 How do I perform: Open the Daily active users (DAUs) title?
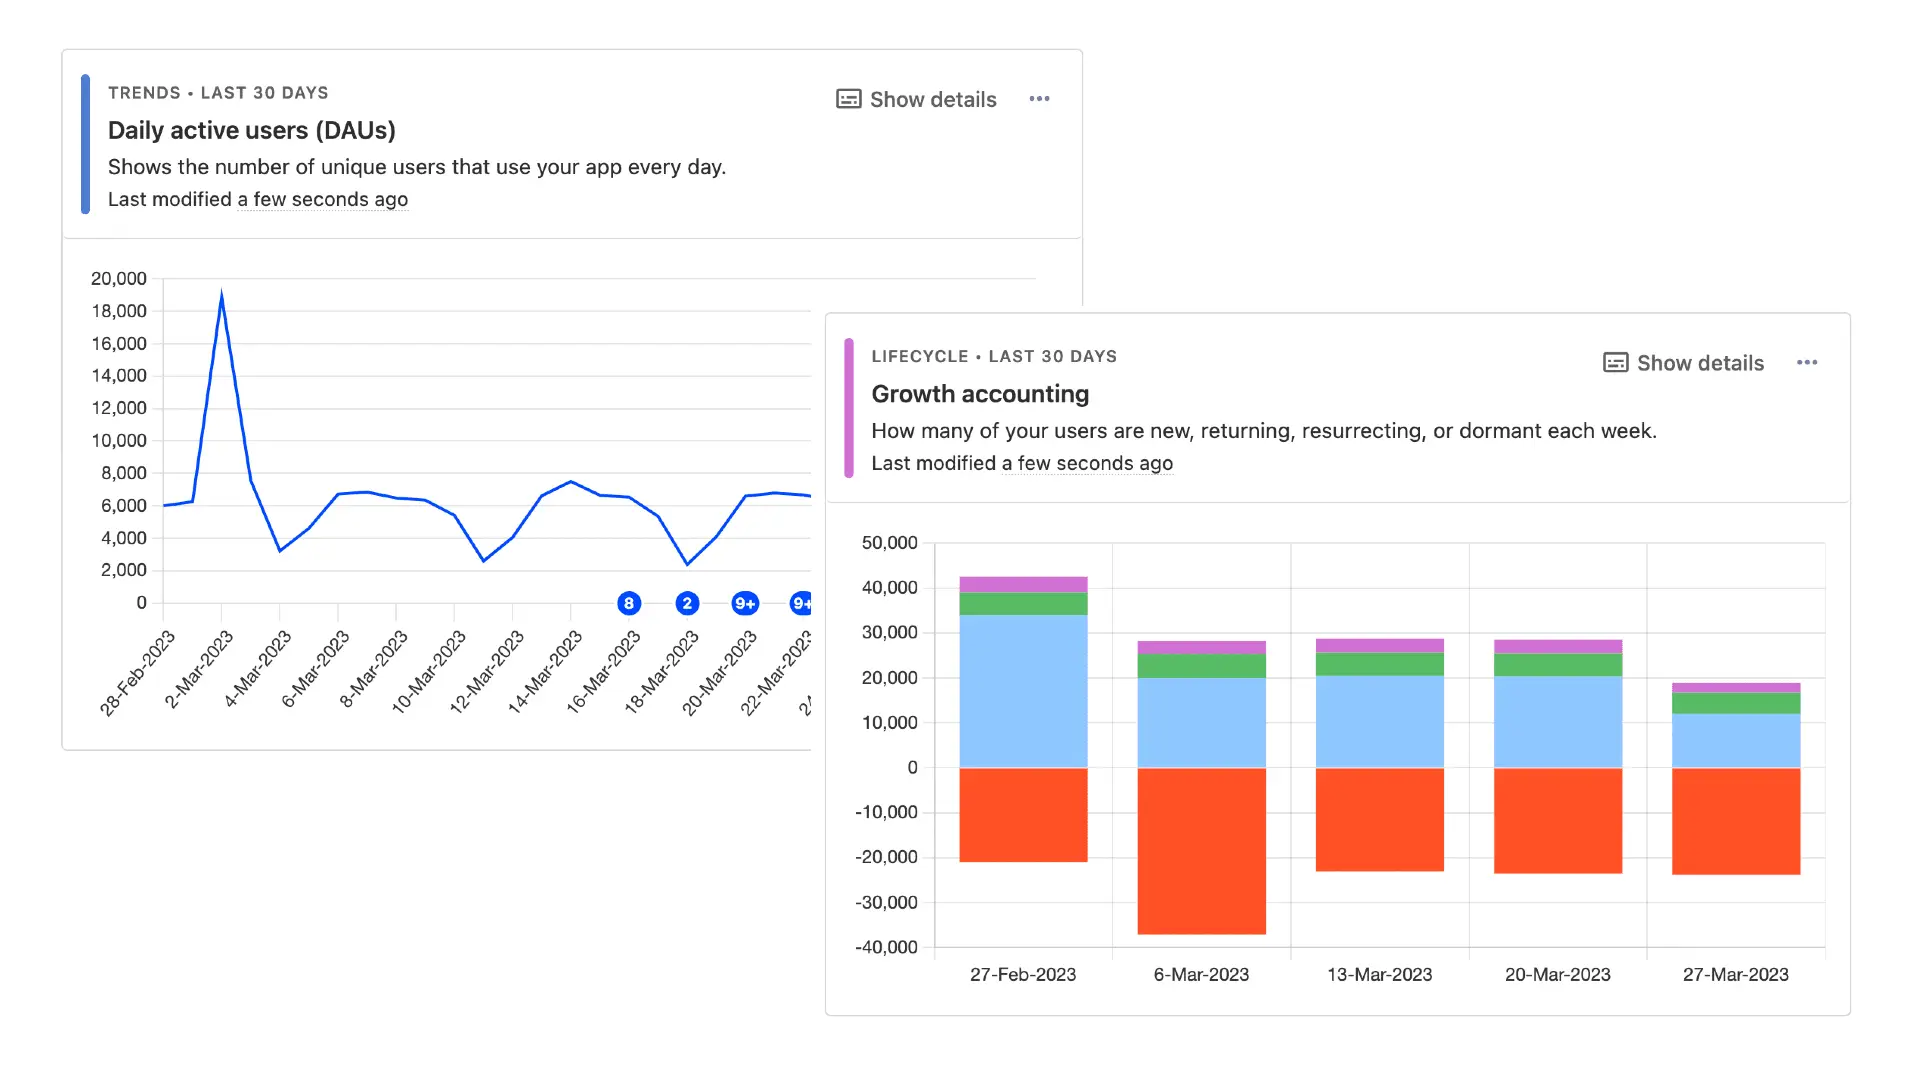click(252, 131)
